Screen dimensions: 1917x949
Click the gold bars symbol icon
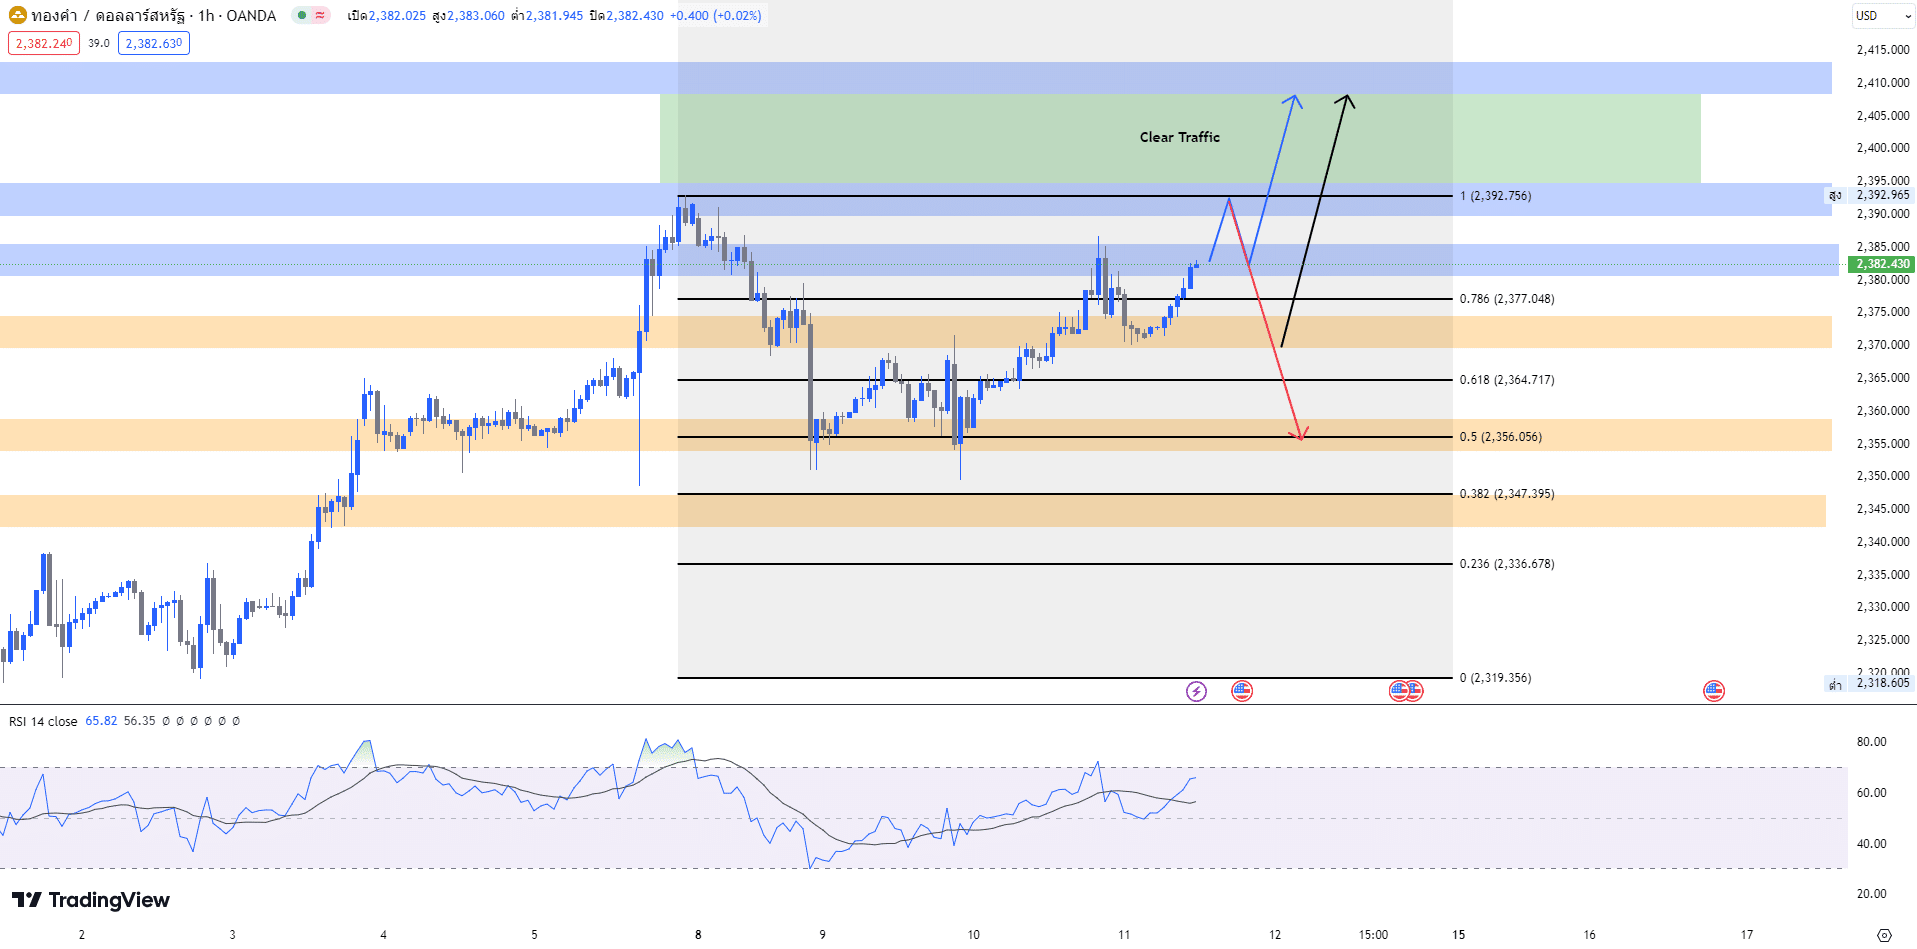[x=17, y=15]
